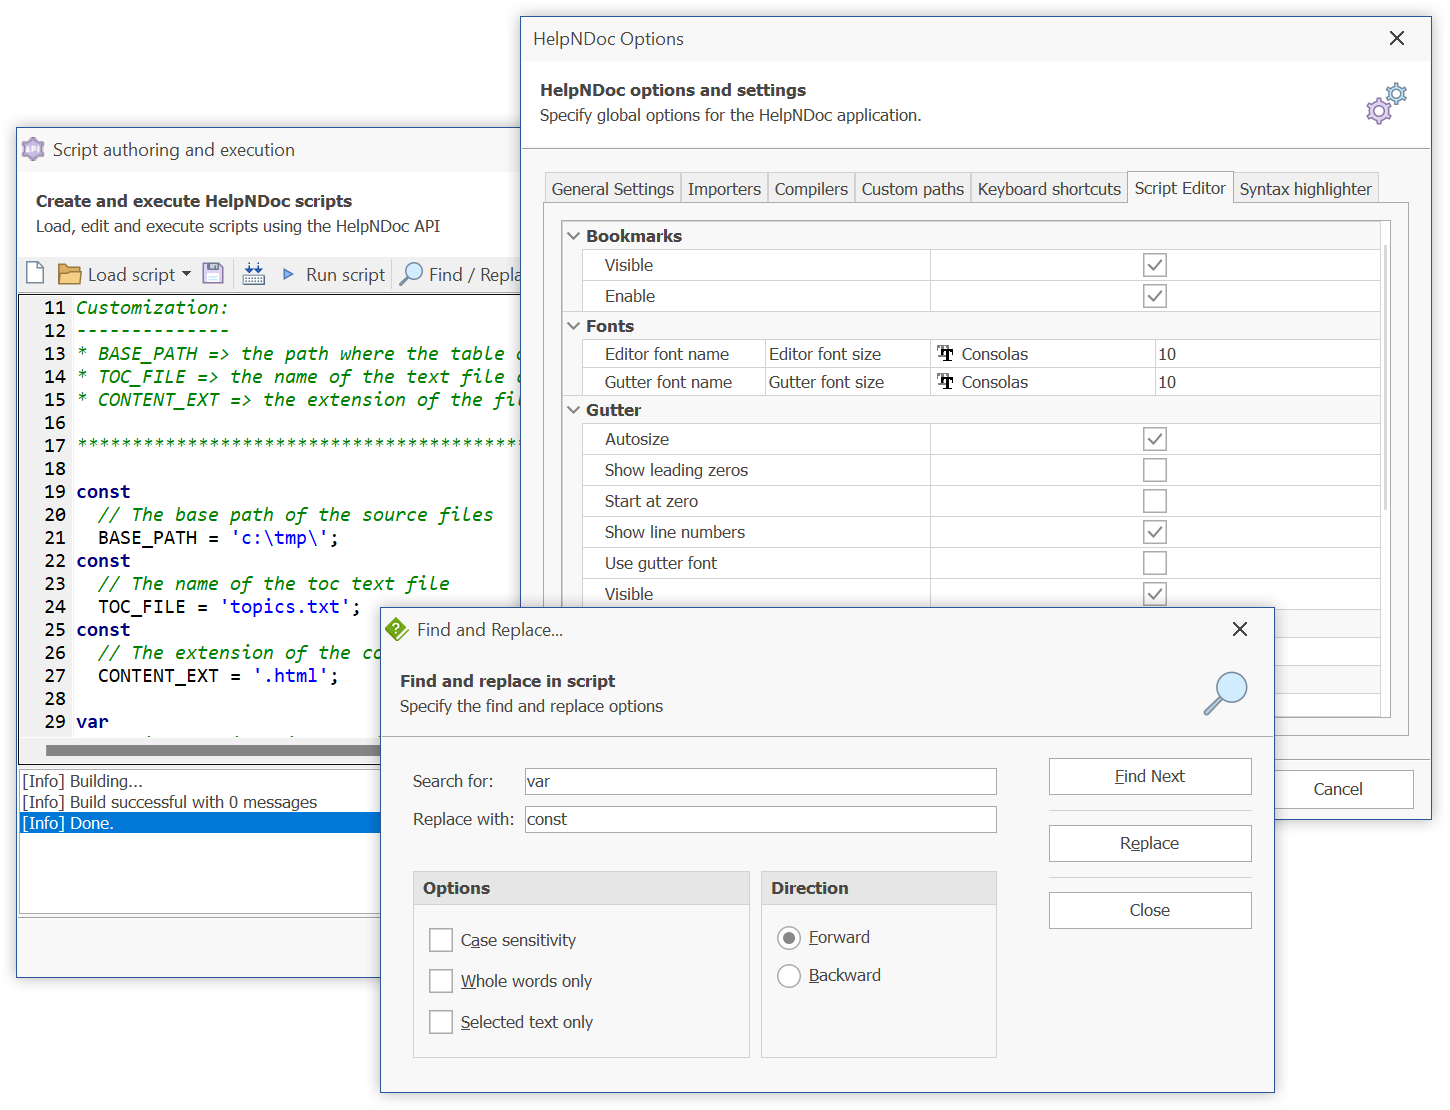
Task: Enable Use gutter font checkbox
Action: click(x=1155, y=563)
